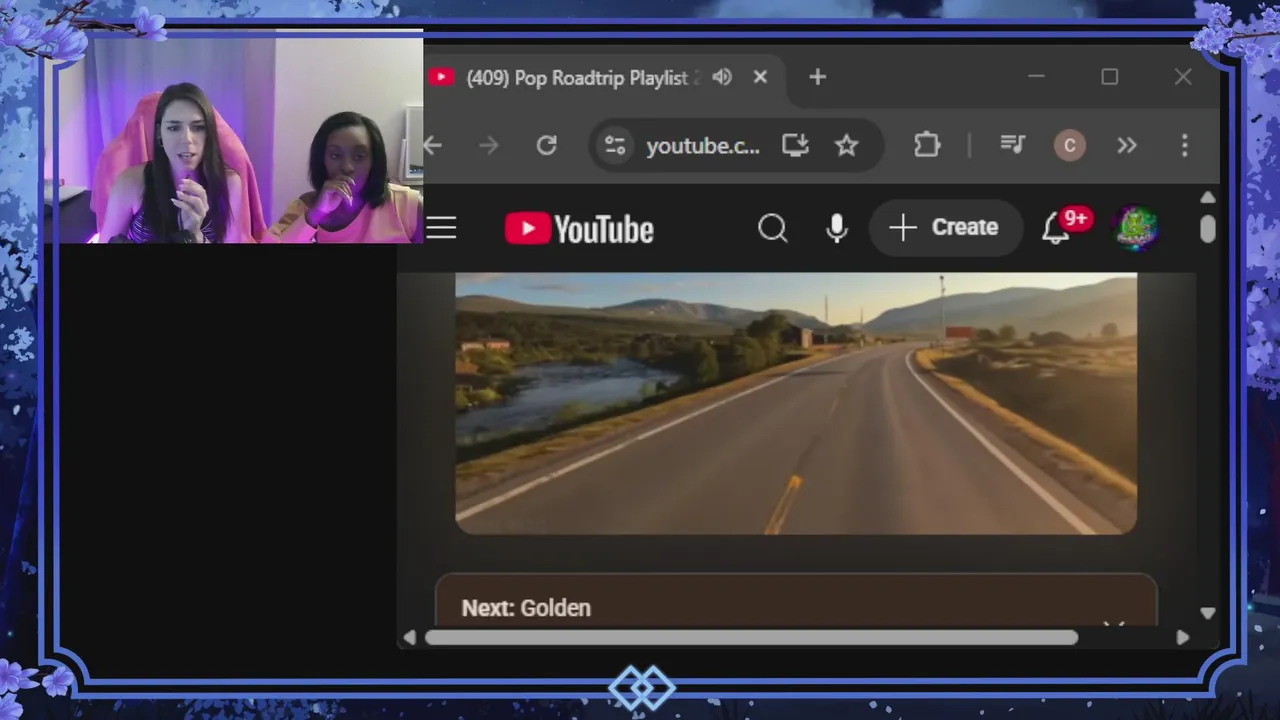Focus the youtube.com address bar
Viewport: 1280px width, 720px height.
coord(702,146)
